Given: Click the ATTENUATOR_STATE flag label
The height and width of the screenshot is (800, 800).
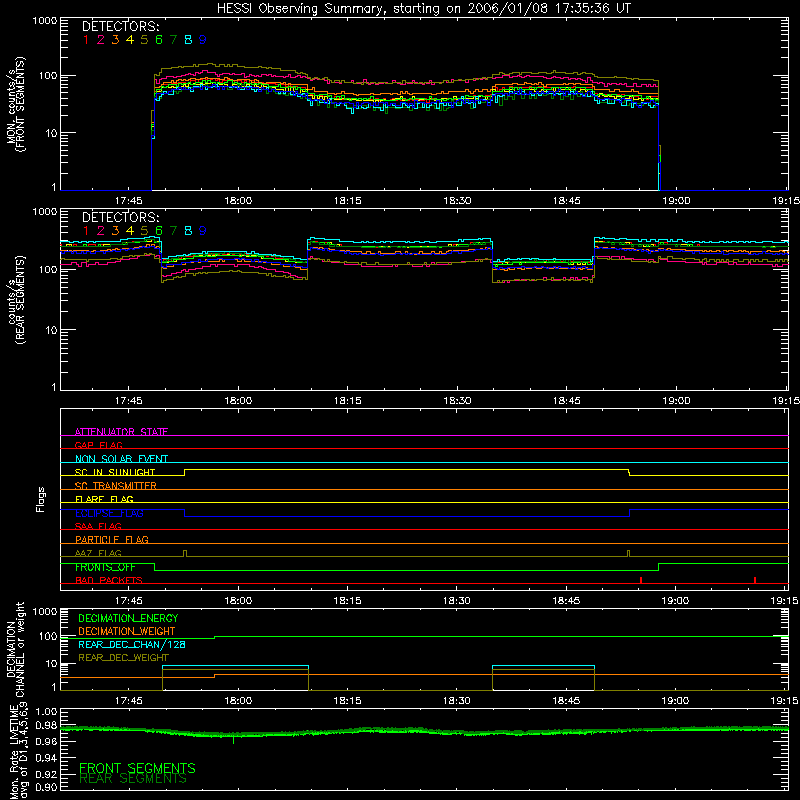Looking at the screenshot, I should coord(121,432).
